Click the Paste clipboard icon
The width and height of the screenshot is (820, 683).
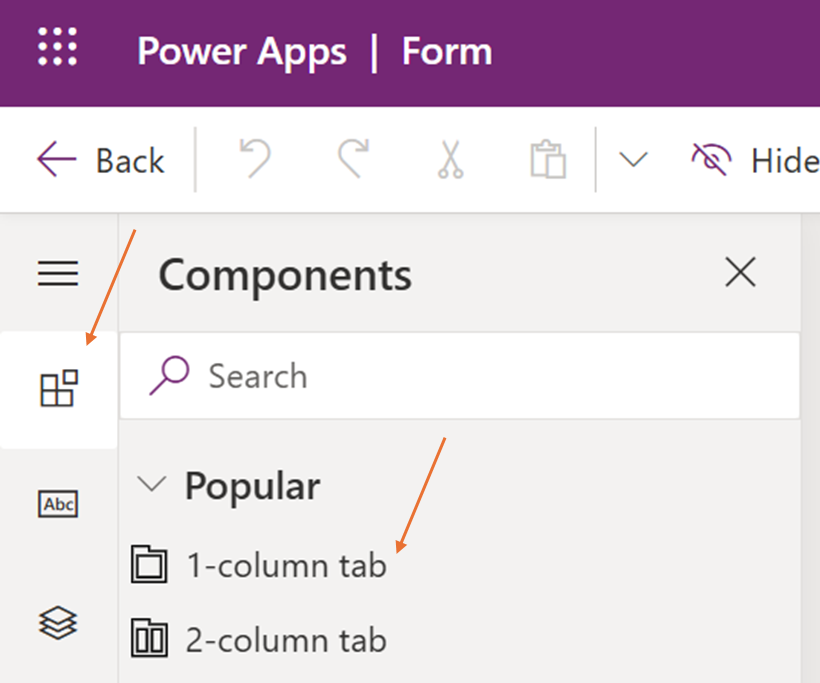click(547, 160)
